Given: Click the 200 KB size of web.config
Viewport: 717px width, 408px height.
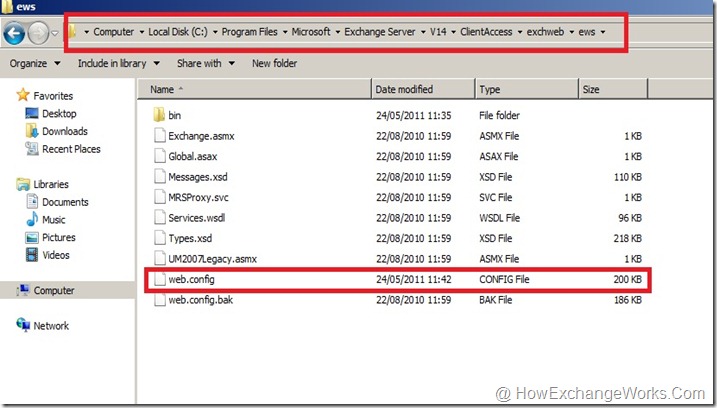Looking at the screenshot, I should coord(627,279).
